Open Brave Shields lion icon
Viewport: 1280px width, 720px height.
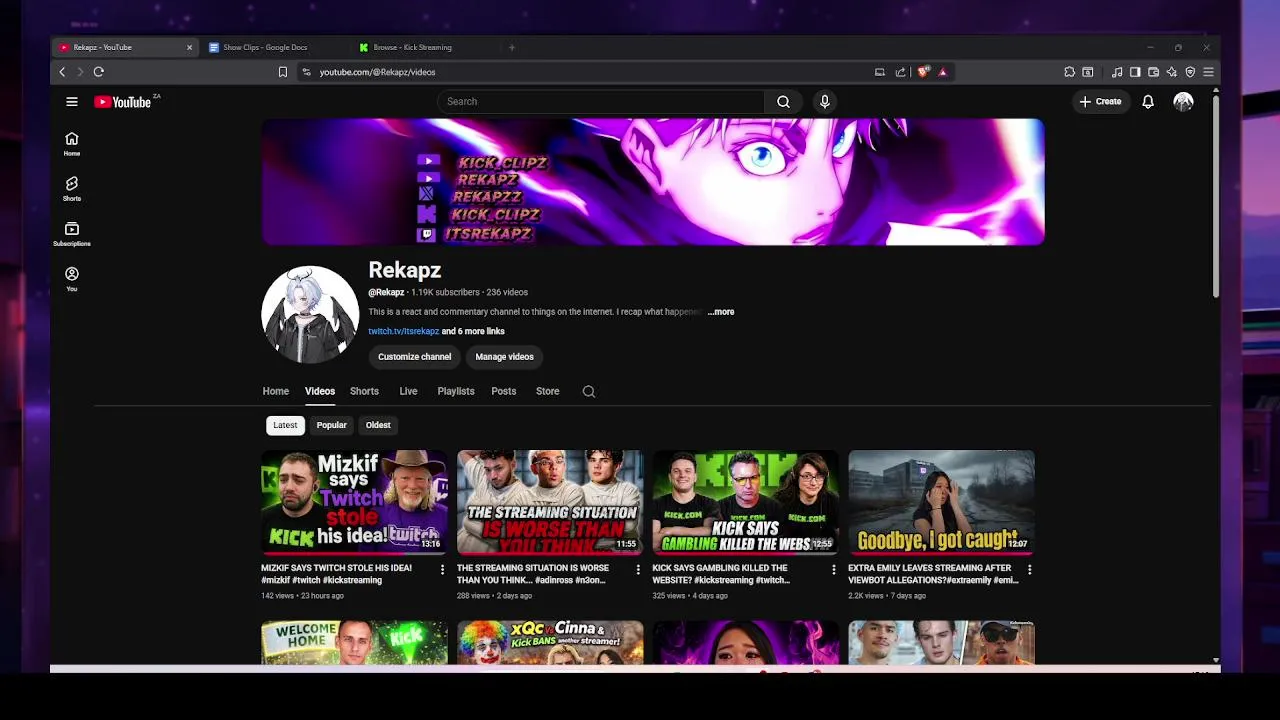click(x=924, y=72)
